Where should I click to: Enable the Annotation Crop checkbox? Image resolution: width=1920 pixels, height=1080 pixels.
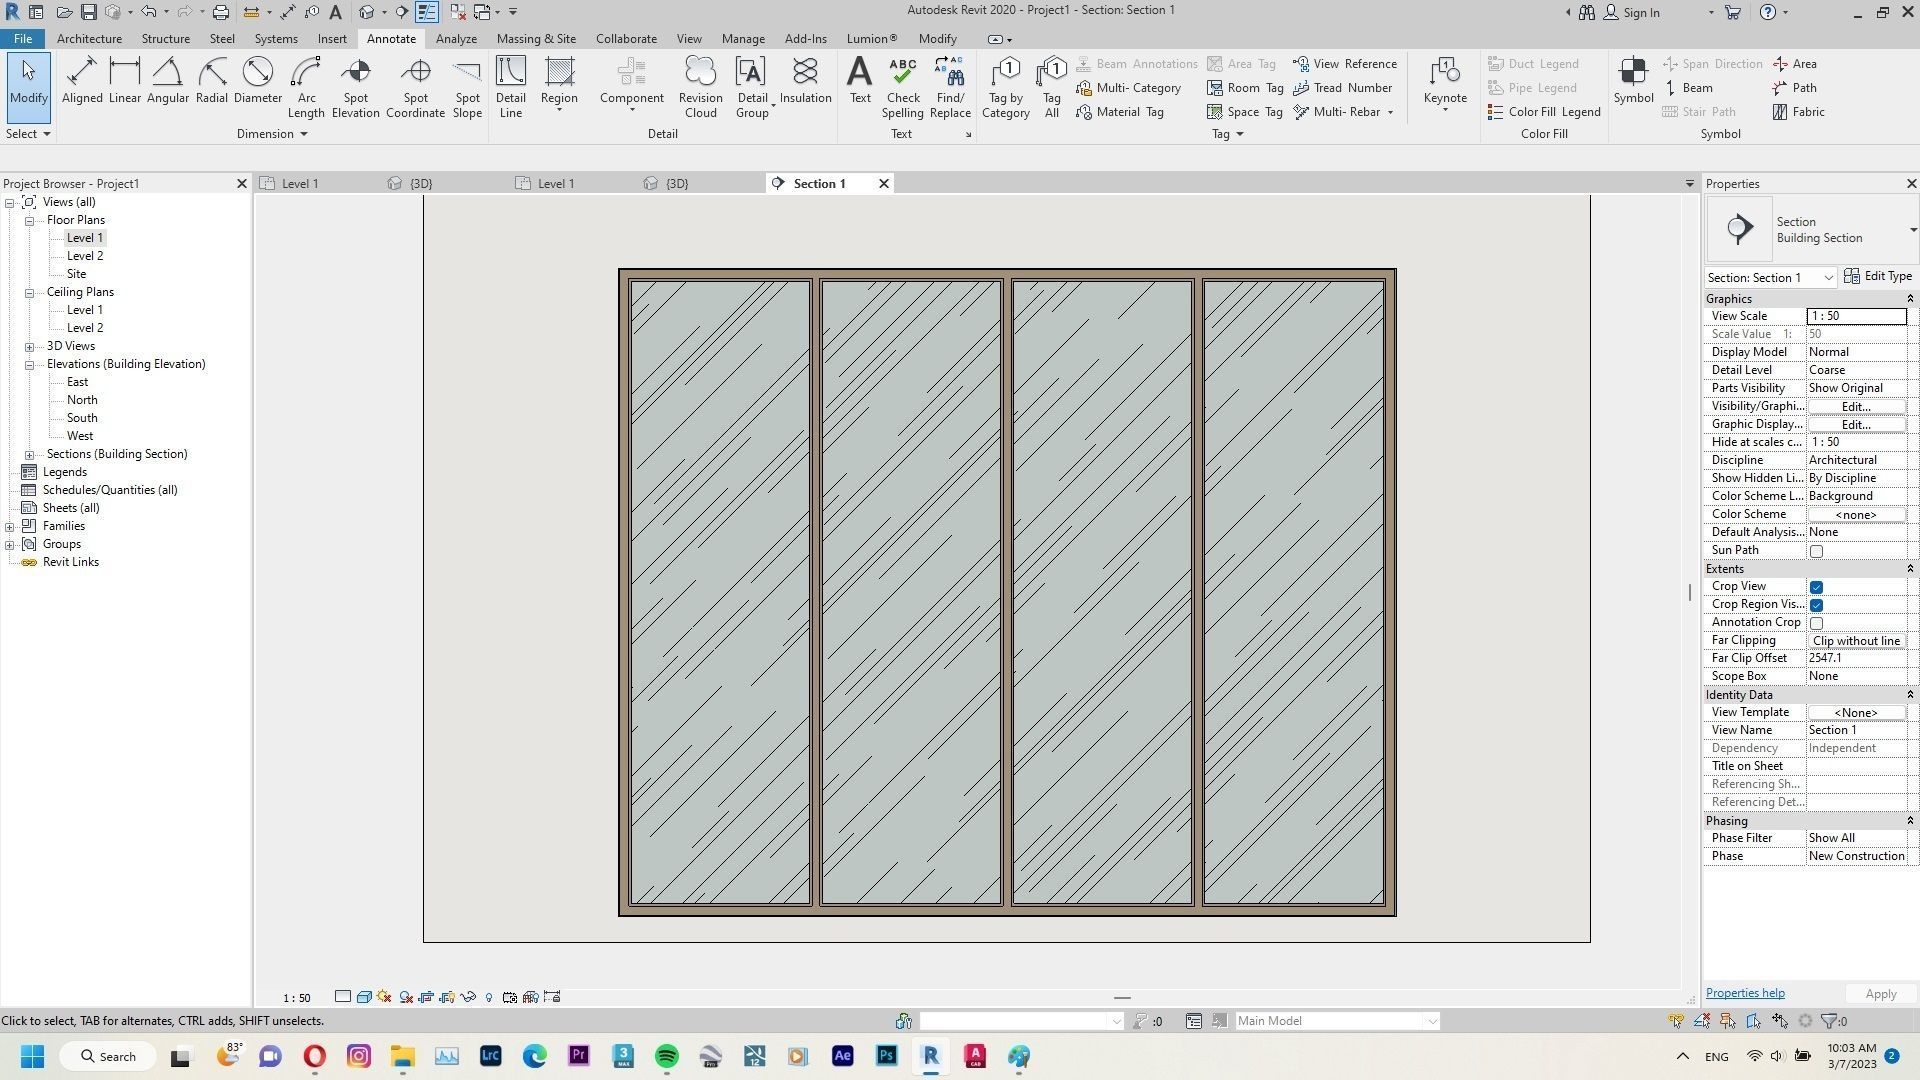tap(1817, 622)
